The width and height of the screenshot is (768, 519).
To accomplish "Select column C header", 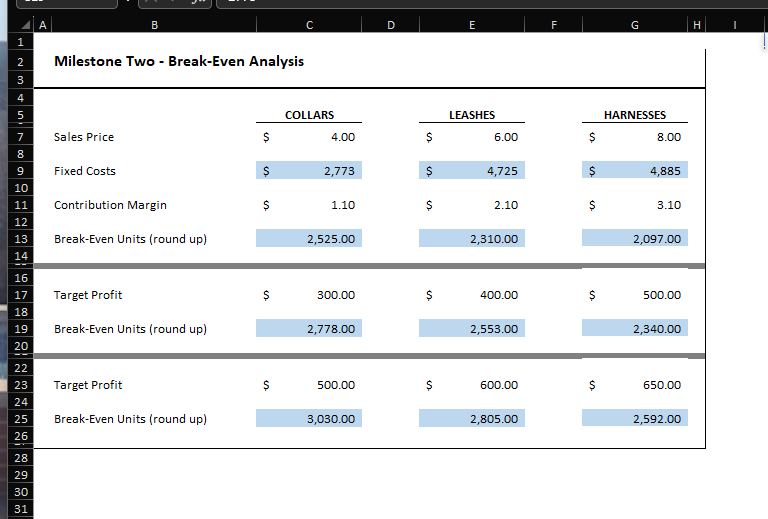I will coord(309,25).
